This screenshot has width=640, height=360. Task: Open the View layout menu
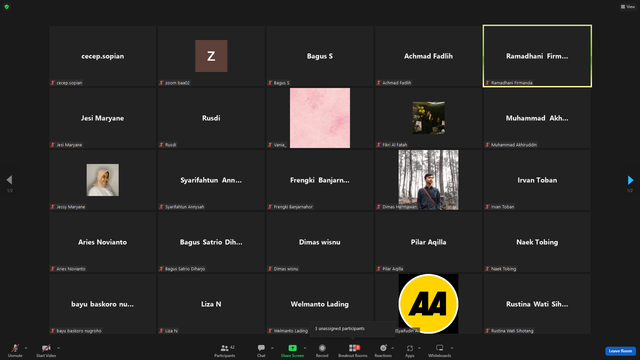[x=628, y=7]
